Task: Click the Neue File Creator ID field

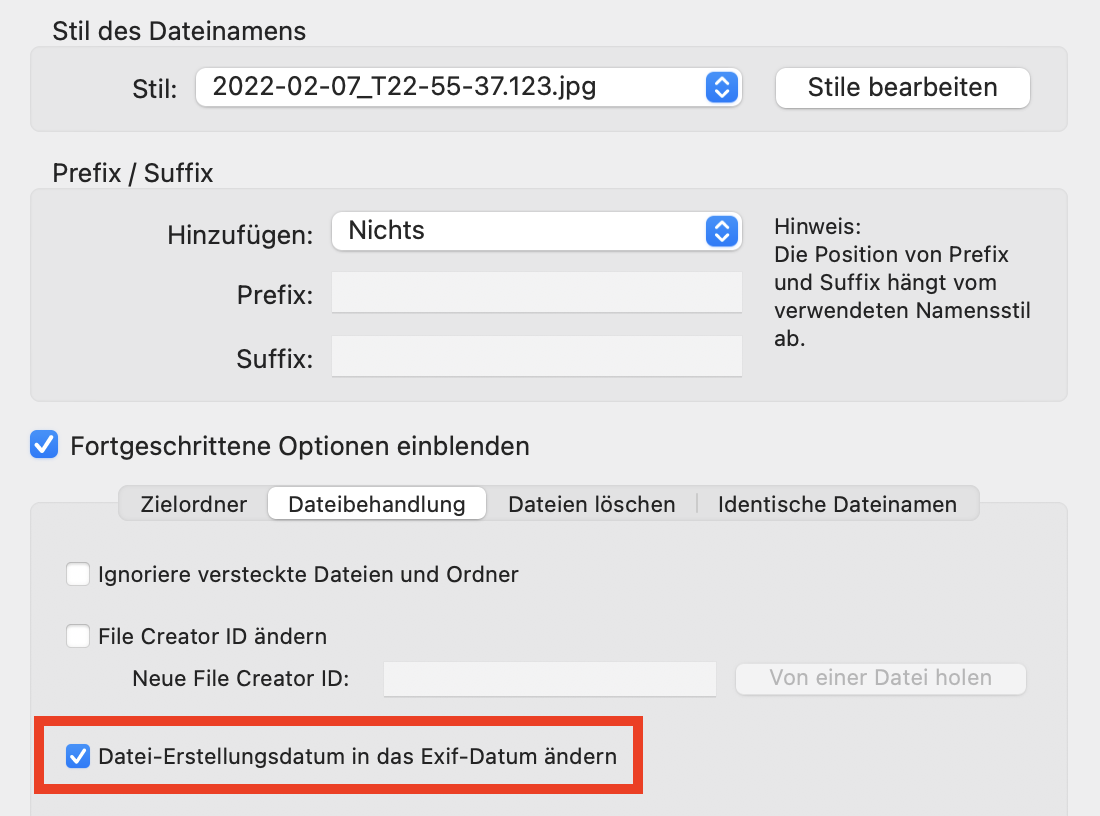Action: point(550,679)
